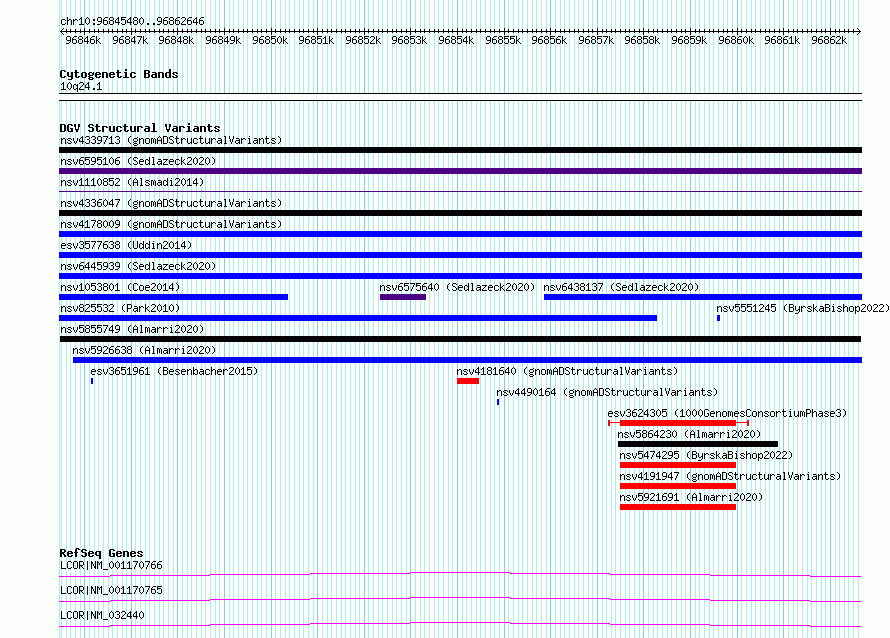Screen dimensions: 890x638
Task: Open the LCOR|NM_001170765 gene label
Action: [111, 590]
